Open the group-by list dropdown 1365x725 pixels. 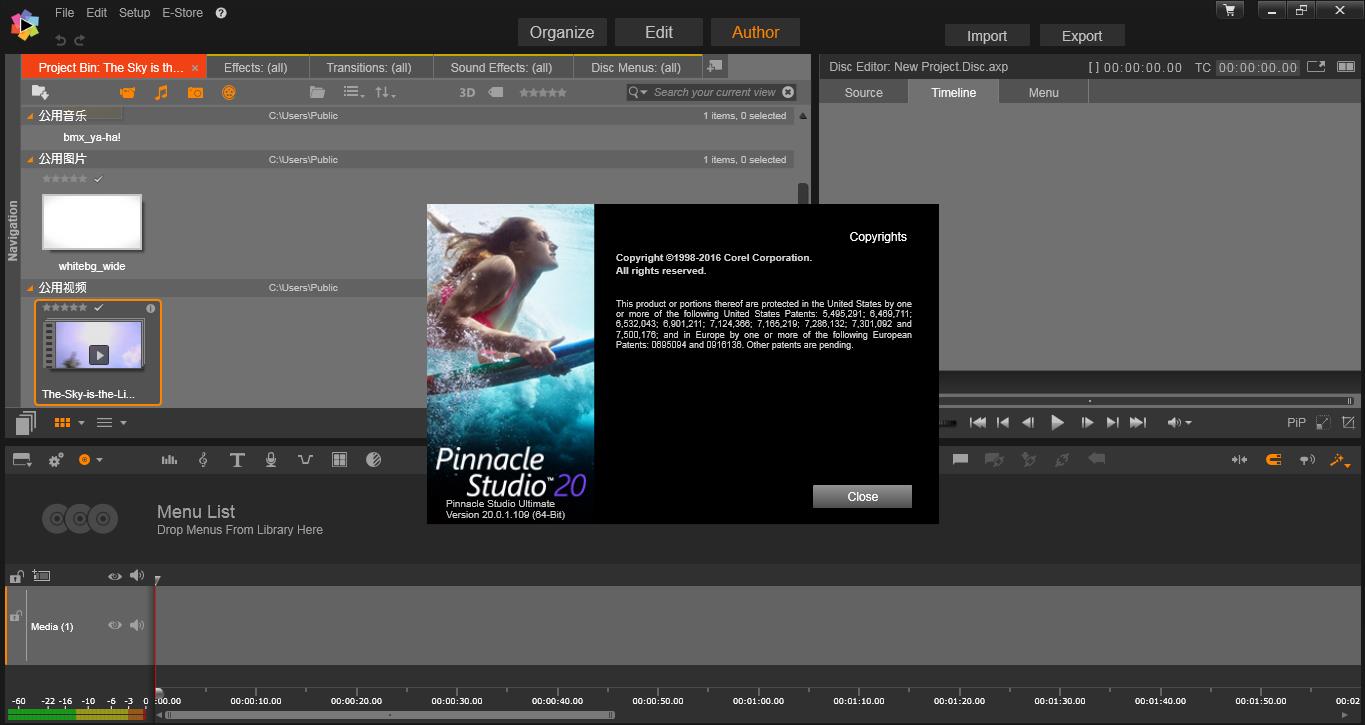tap(354, 92)
